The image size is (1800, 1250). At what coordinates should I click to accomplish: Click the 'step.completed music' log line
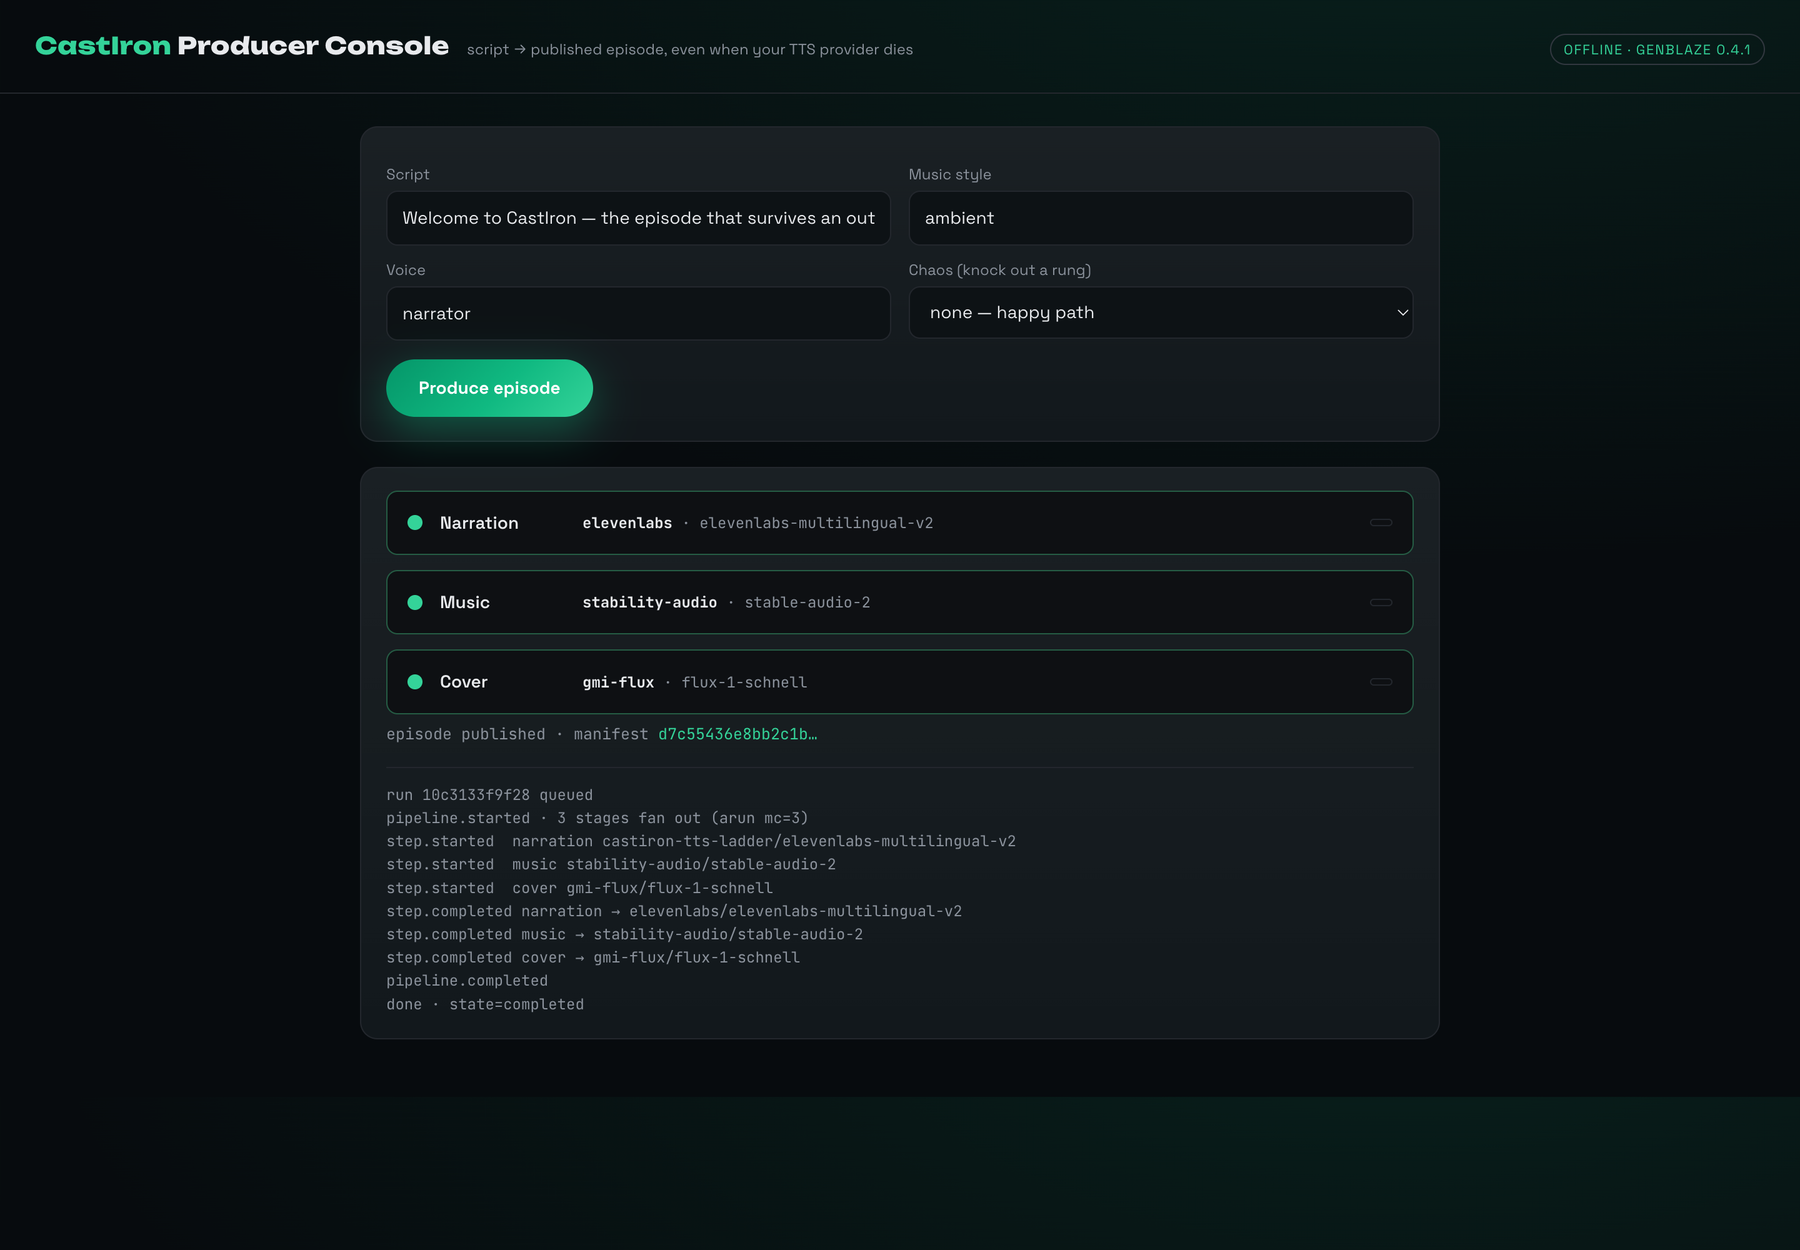(x=624, y=934)
